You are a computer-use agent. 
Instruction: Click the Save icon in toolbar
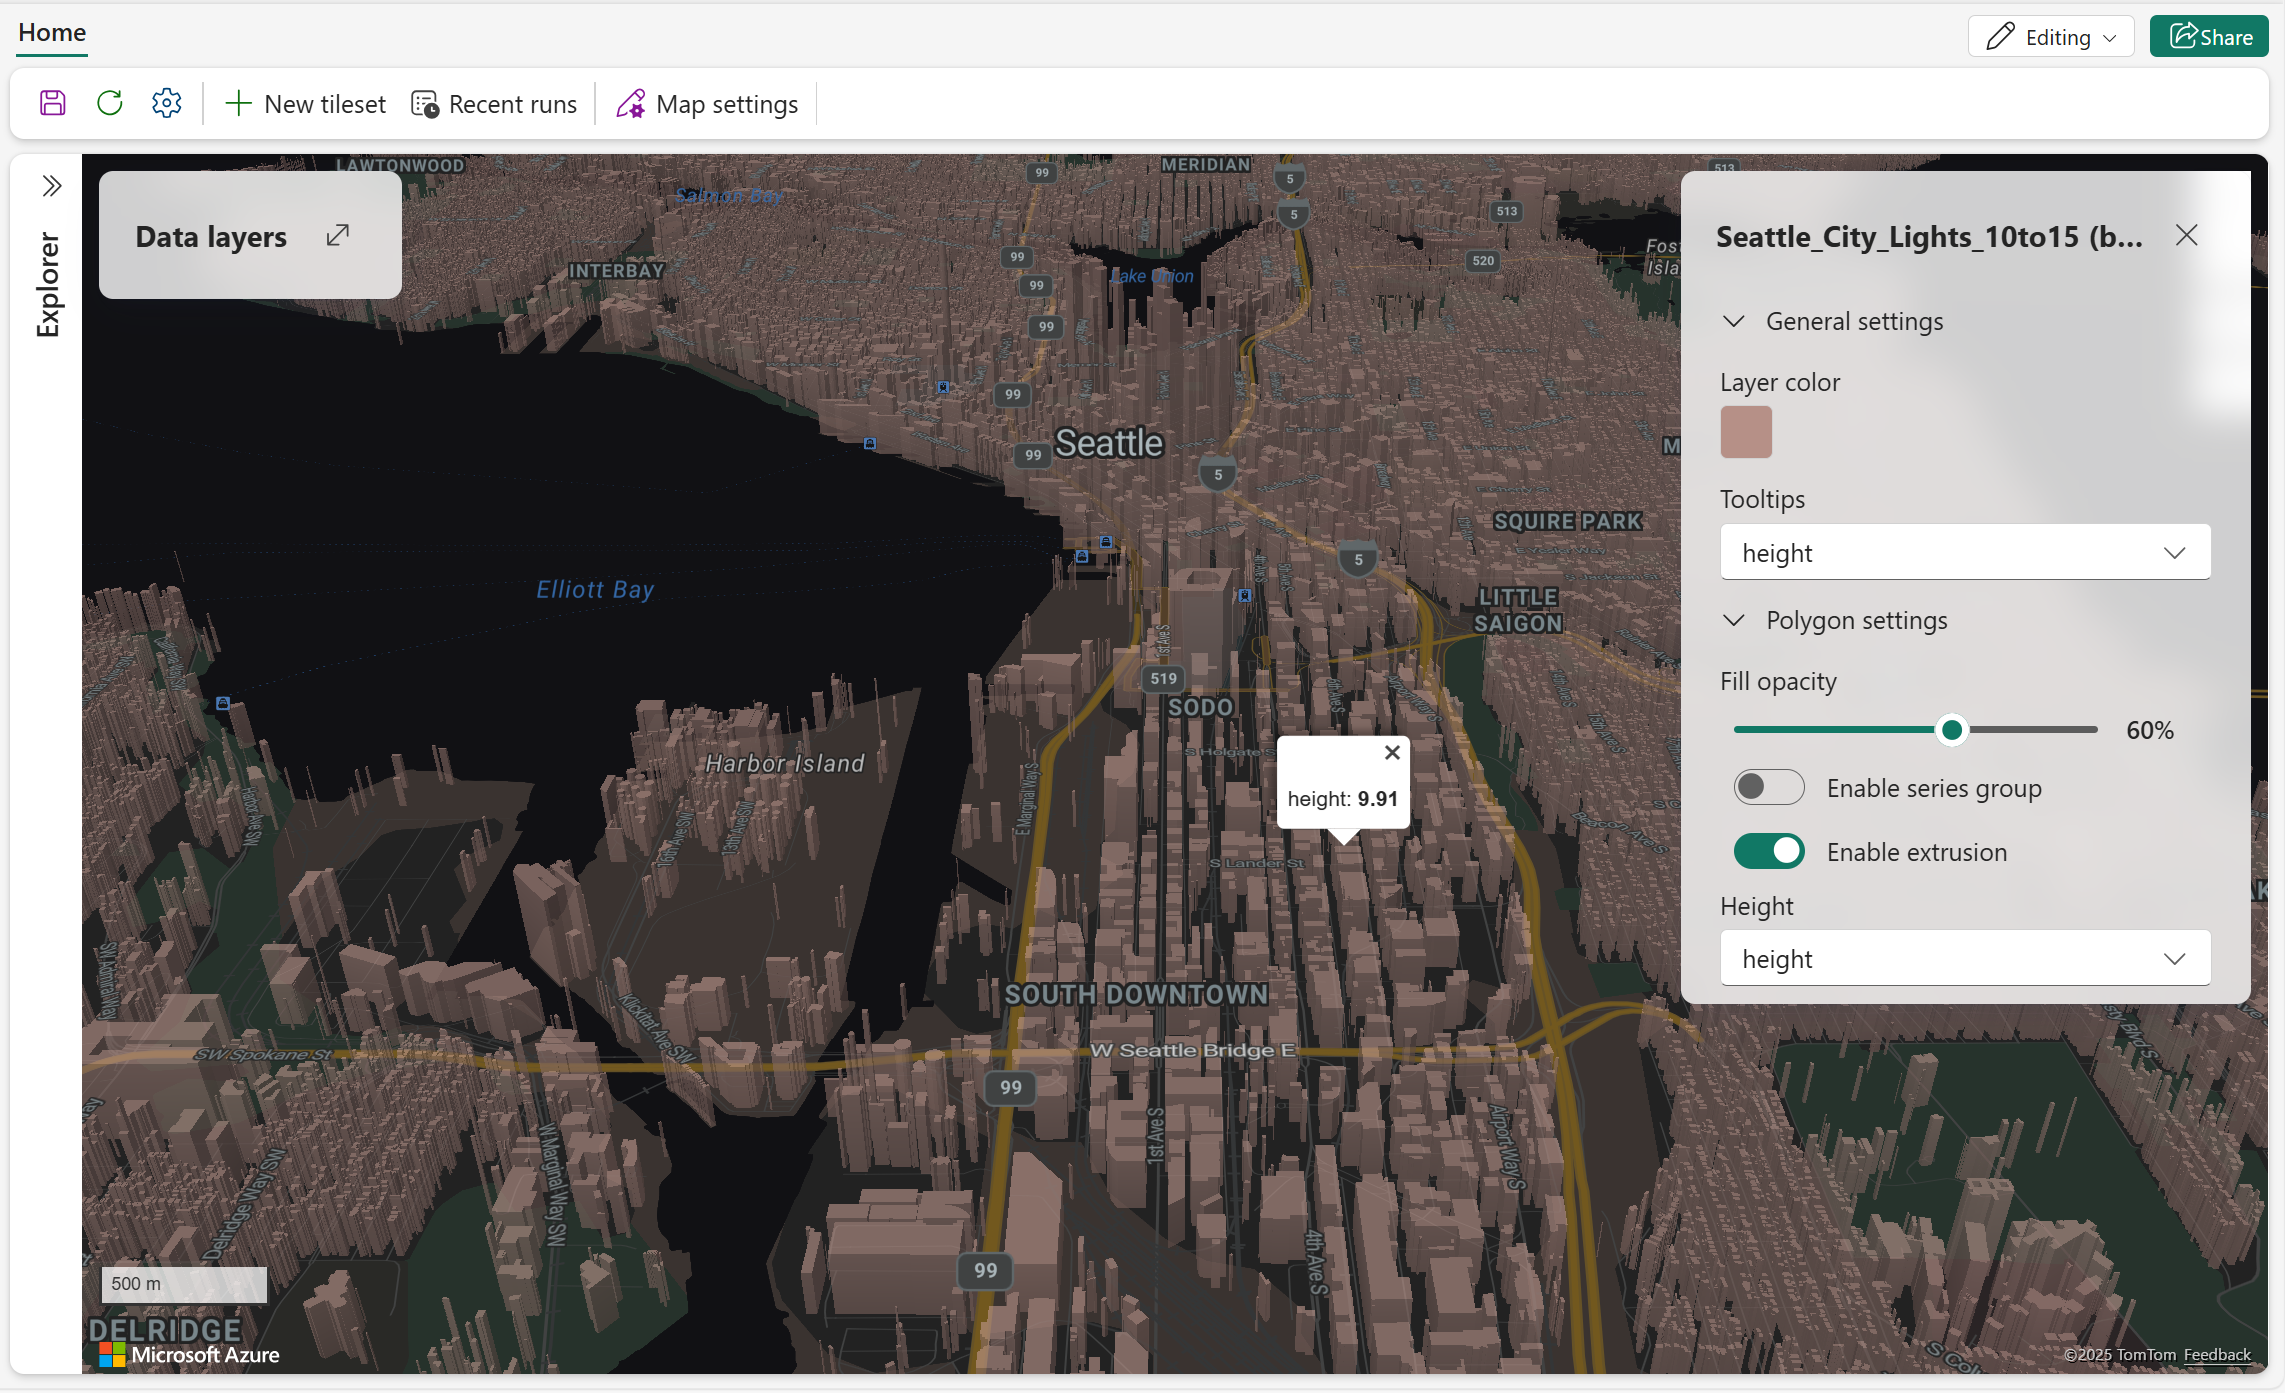(53, 103)
